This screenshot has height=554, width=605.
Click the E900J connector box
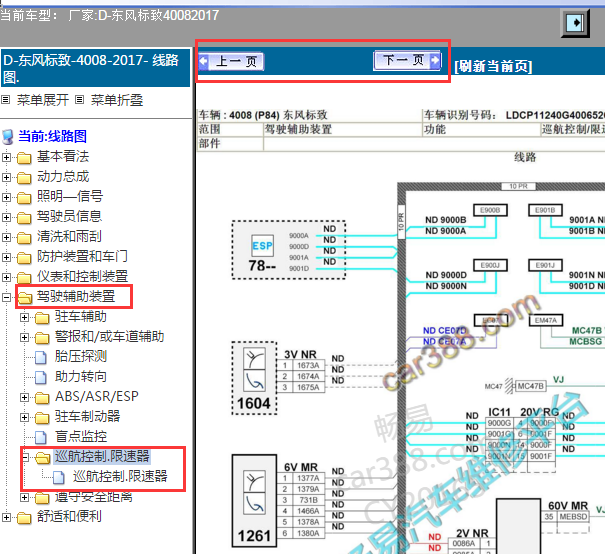[x=490, y=265]
